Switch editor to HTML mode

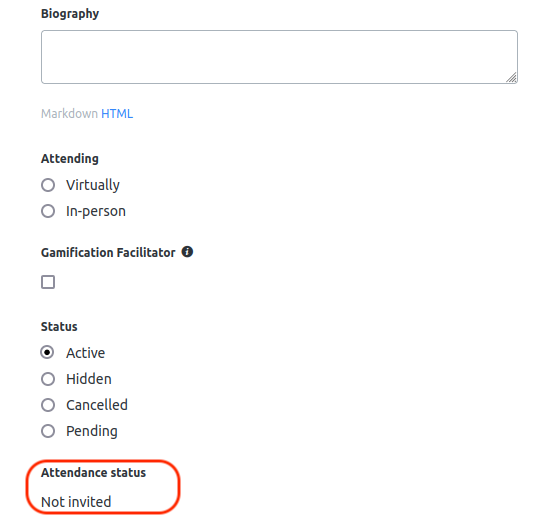(117, 114)
